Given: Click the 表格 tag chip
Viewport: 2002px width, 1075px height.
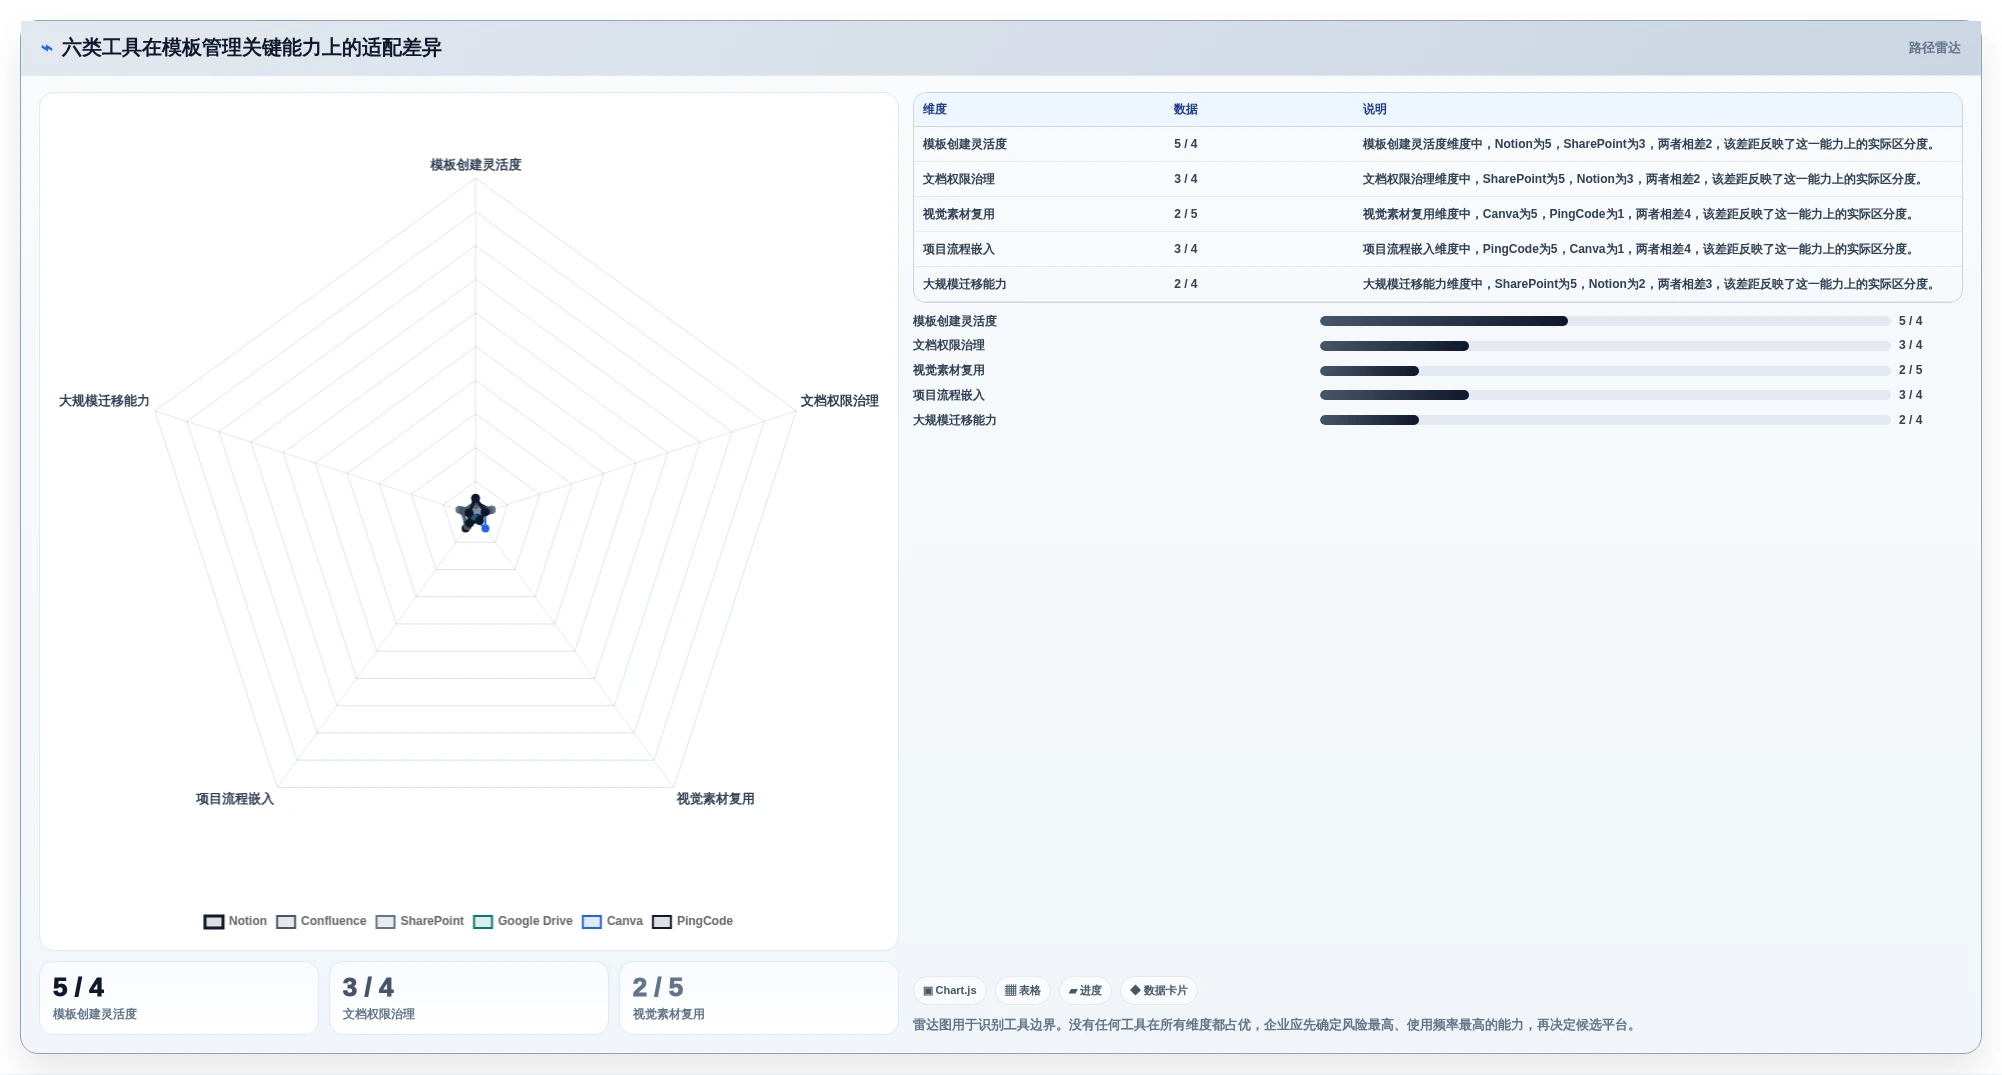Looking at the screenshot, I should pyautogui.click(x=1023, y=991).
